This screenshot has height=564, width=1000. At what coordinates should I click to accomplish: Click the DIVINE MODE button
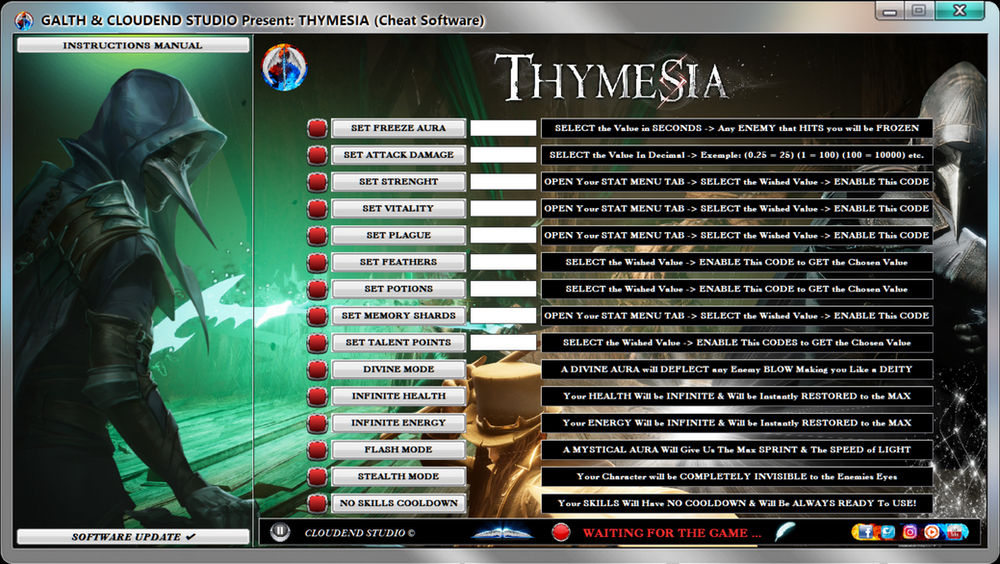pyautogui.click(x=399, y=369)
